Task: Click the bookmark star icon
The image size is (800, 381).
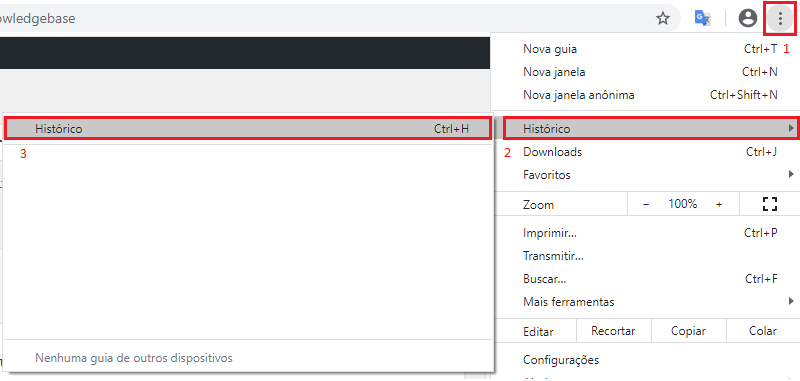Action: (662, 19)
